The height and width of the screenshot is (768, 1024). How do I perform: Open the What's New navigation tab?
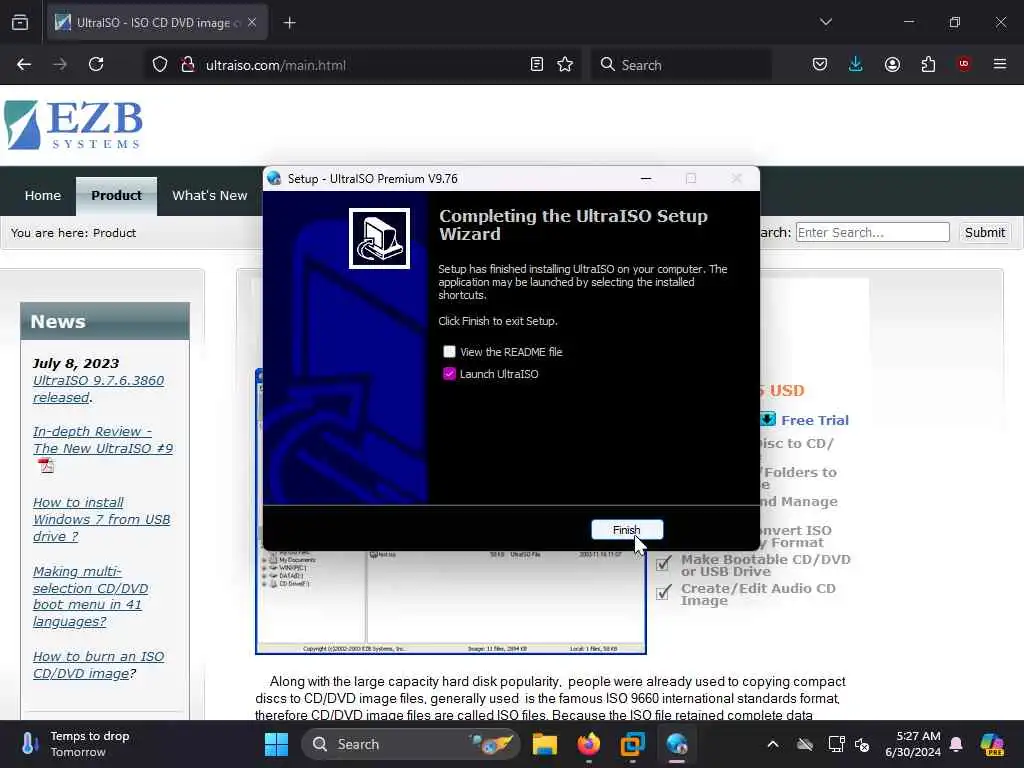pos(210,195)
